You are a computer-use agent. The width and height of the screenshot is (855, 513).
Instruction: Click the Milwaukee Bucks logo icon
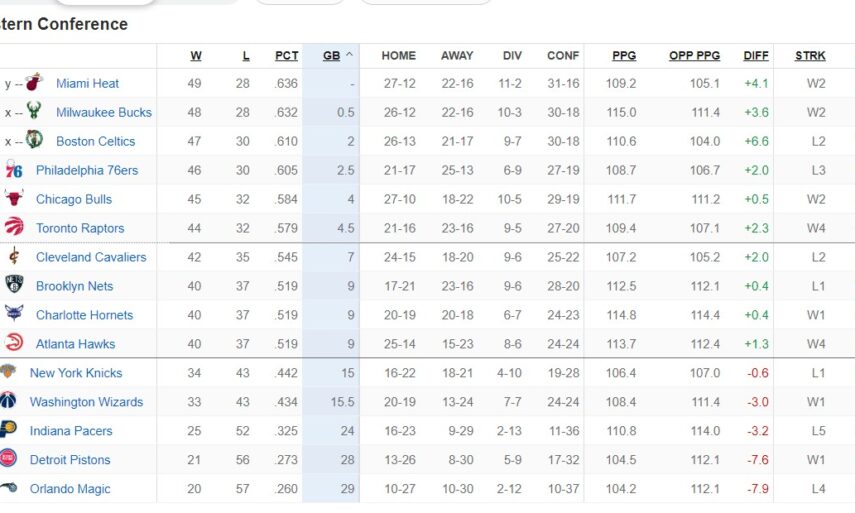34,112
